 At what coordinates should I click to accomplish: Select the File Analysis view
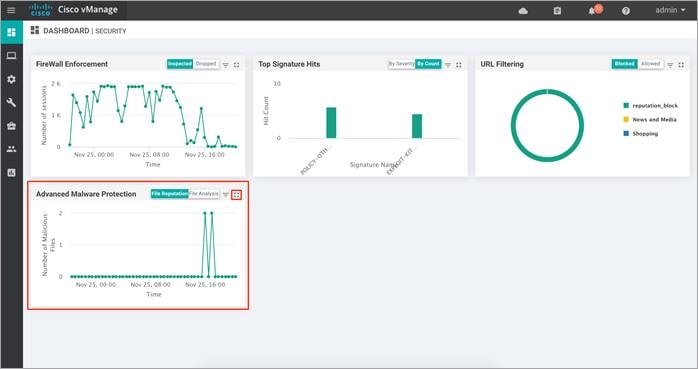(x=204, y=194)
